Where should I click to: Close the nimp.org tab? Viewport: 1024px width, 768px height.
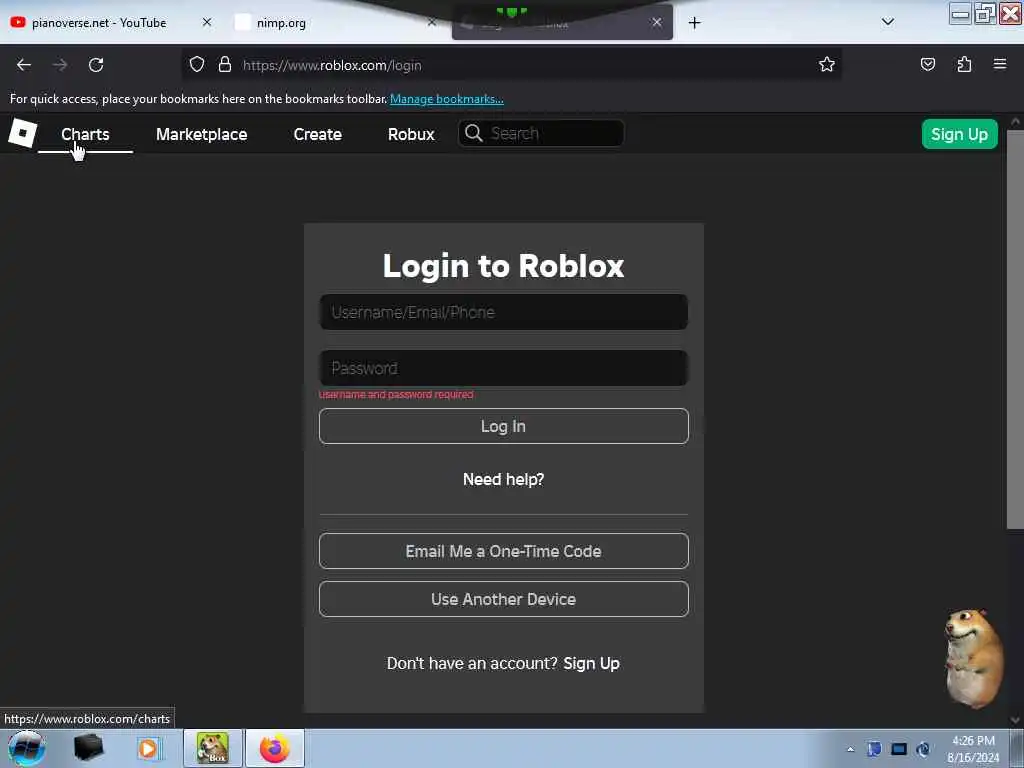click(432, 22)
